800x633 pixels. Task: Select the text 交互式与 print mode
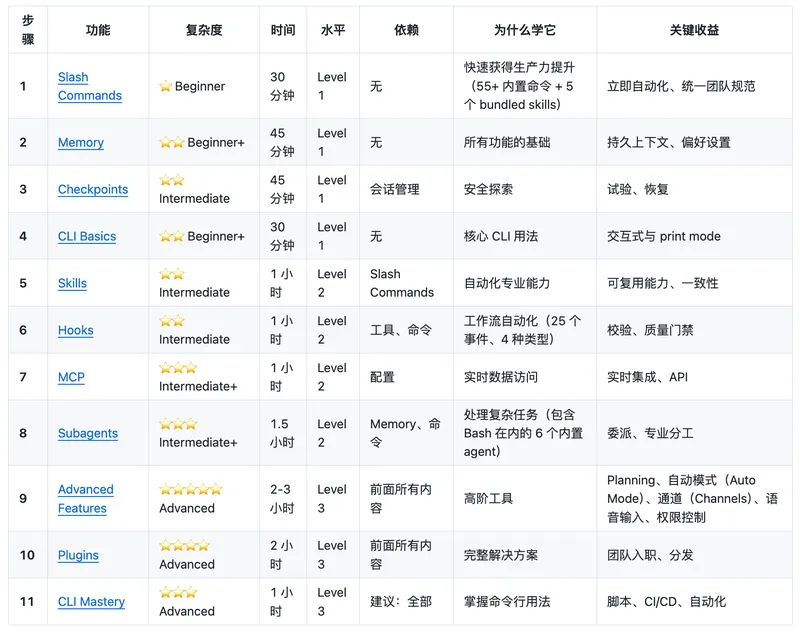pos(664,236)
